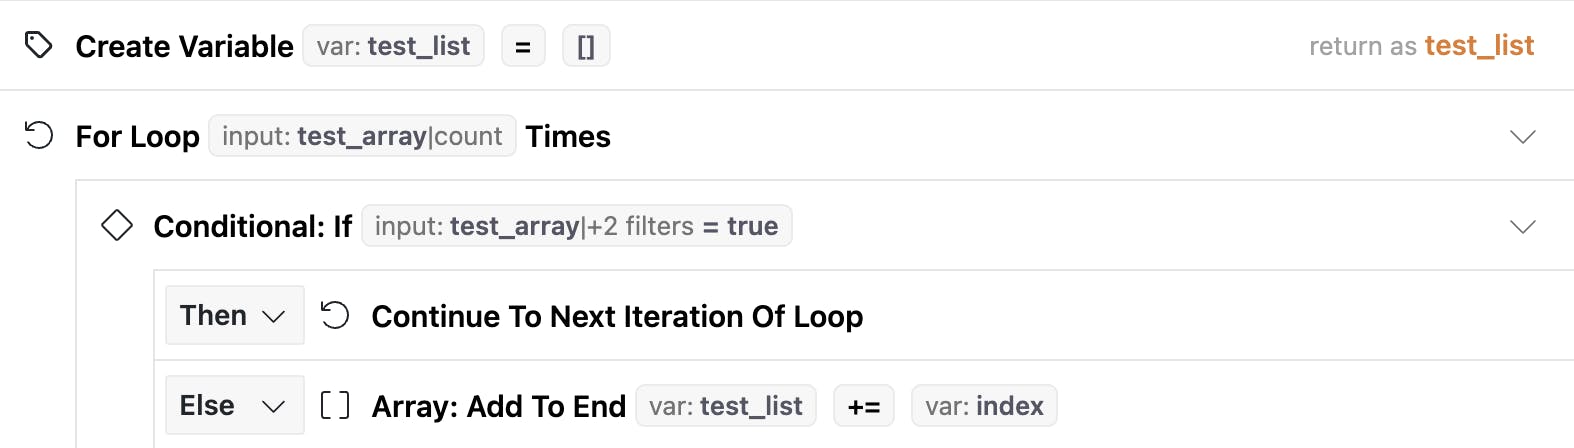Click the diamond icon beside Conditional: If
The height and width of the screenshot is (448, 1574).
coord(117,225)
